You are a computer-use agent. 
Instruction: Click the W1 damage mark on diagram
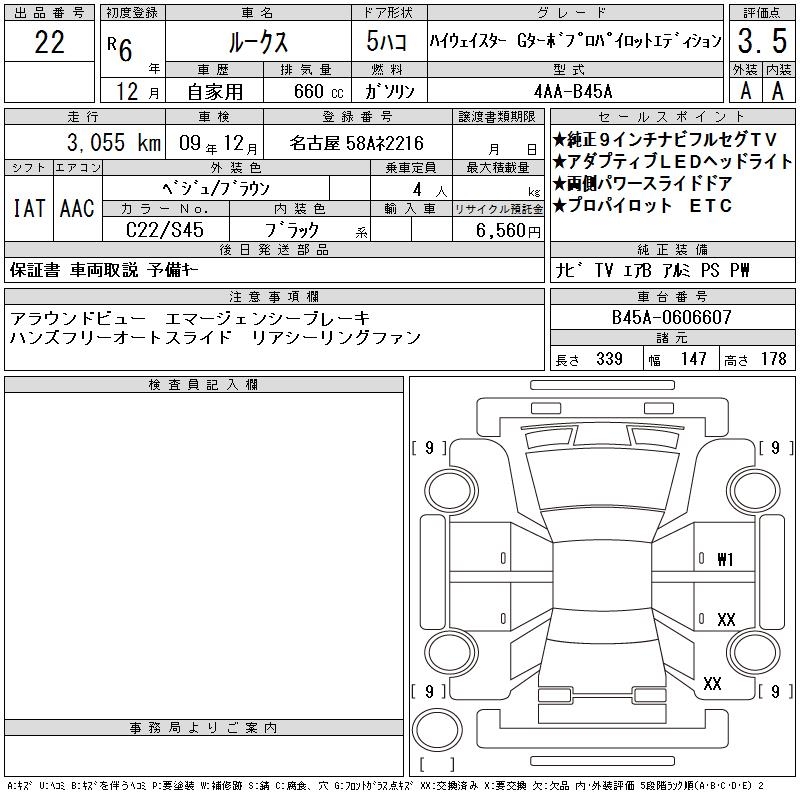tap(725, 560)
